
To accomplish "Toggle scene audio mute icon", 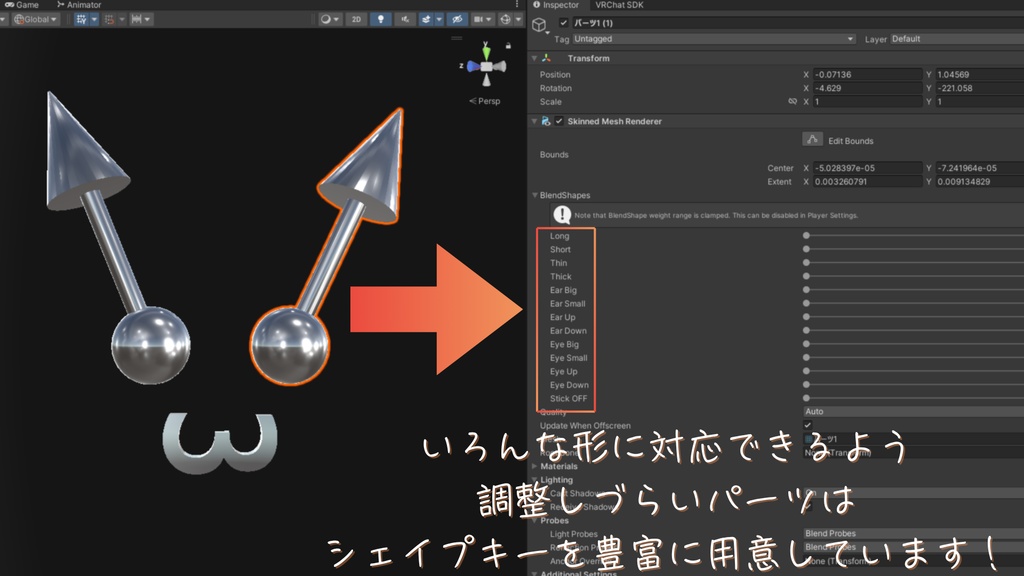I will pos(405,20).
